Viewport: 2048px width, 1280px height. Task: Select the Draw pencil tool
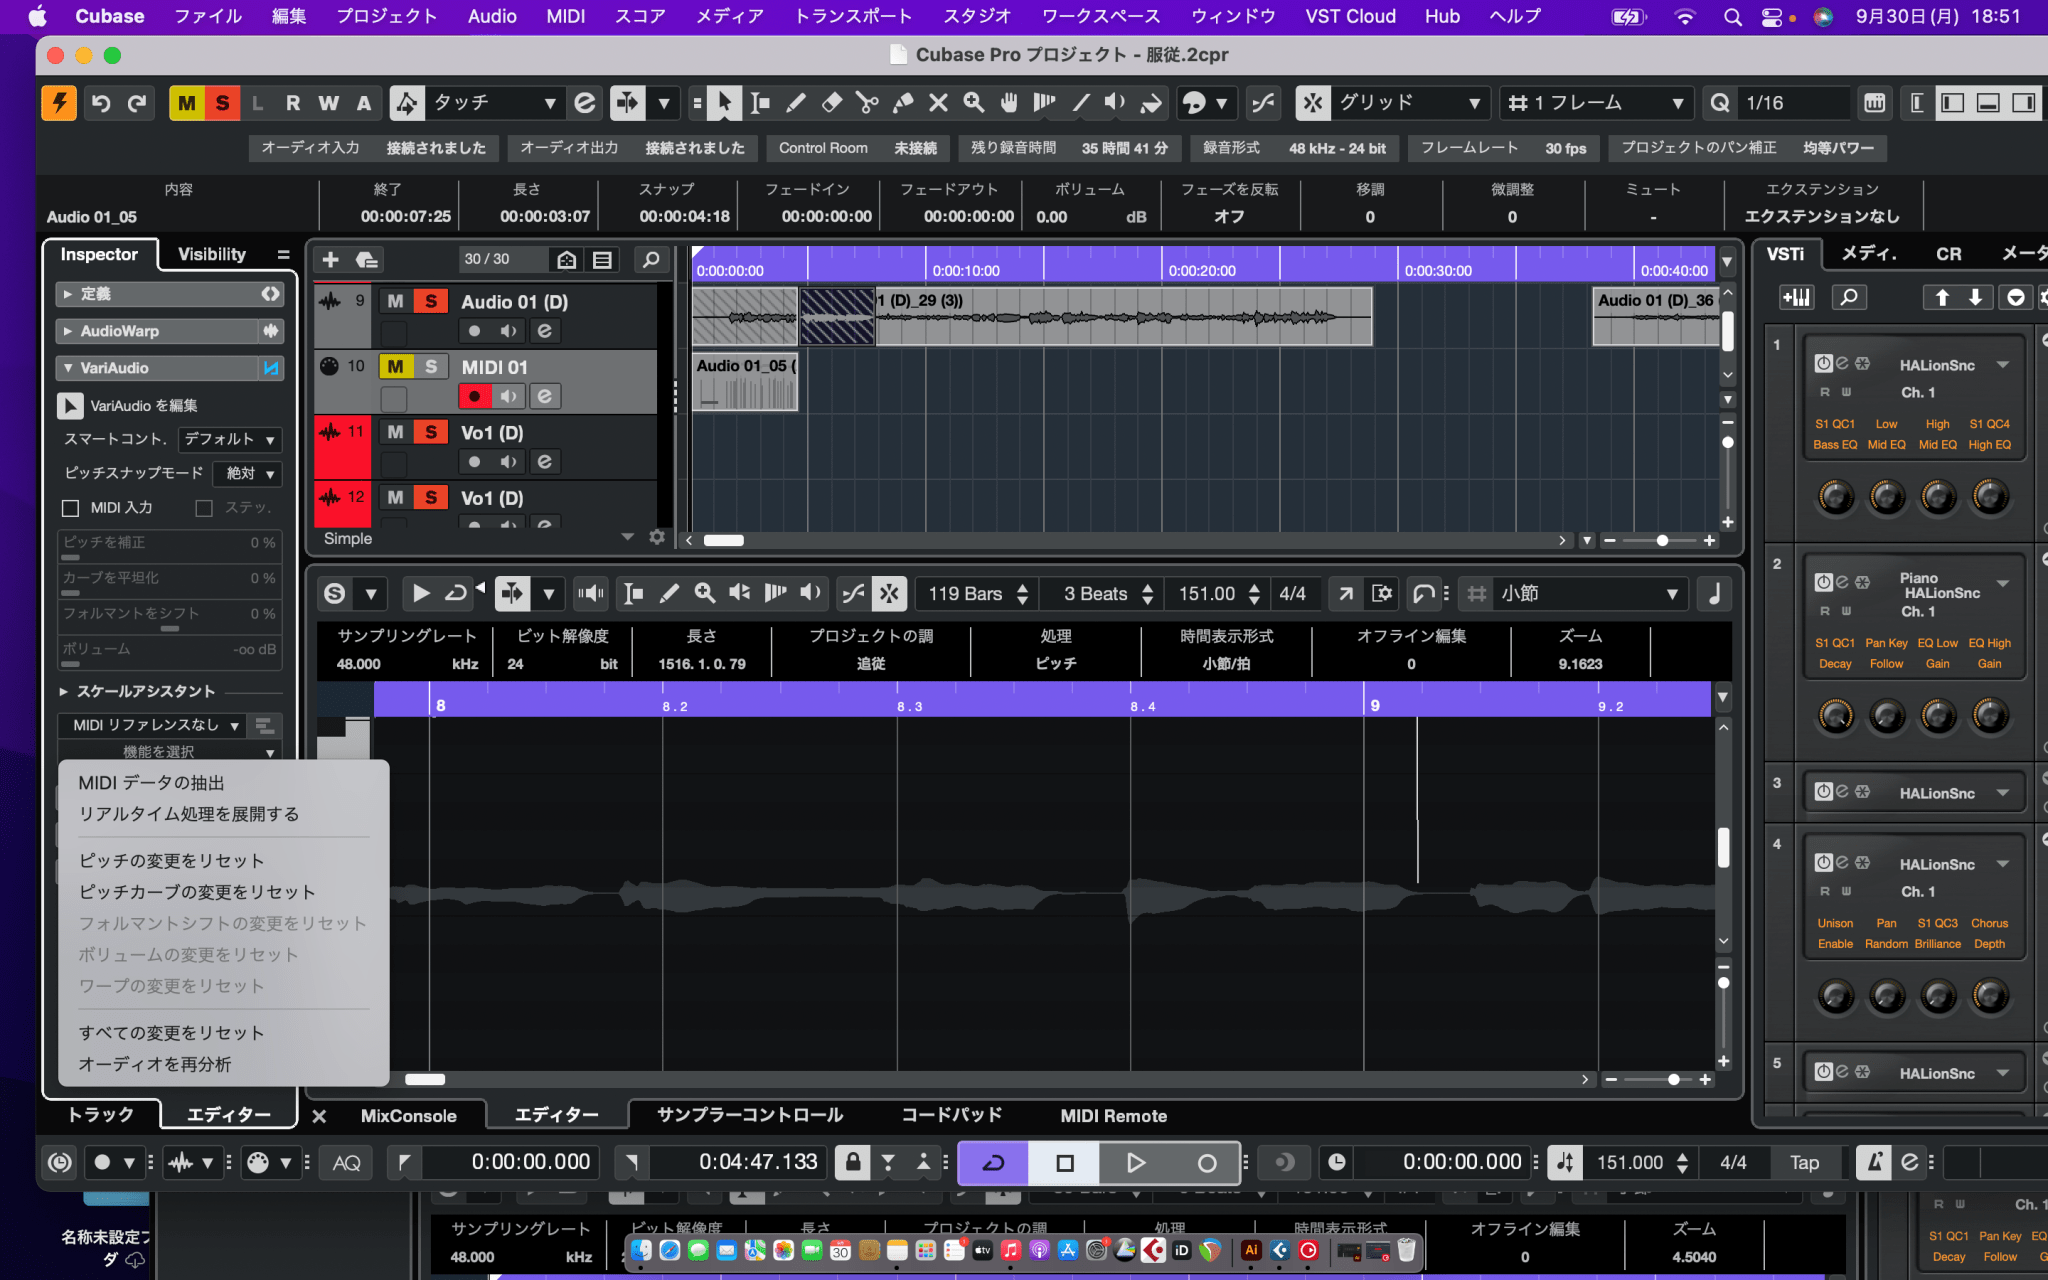(795, 102)
